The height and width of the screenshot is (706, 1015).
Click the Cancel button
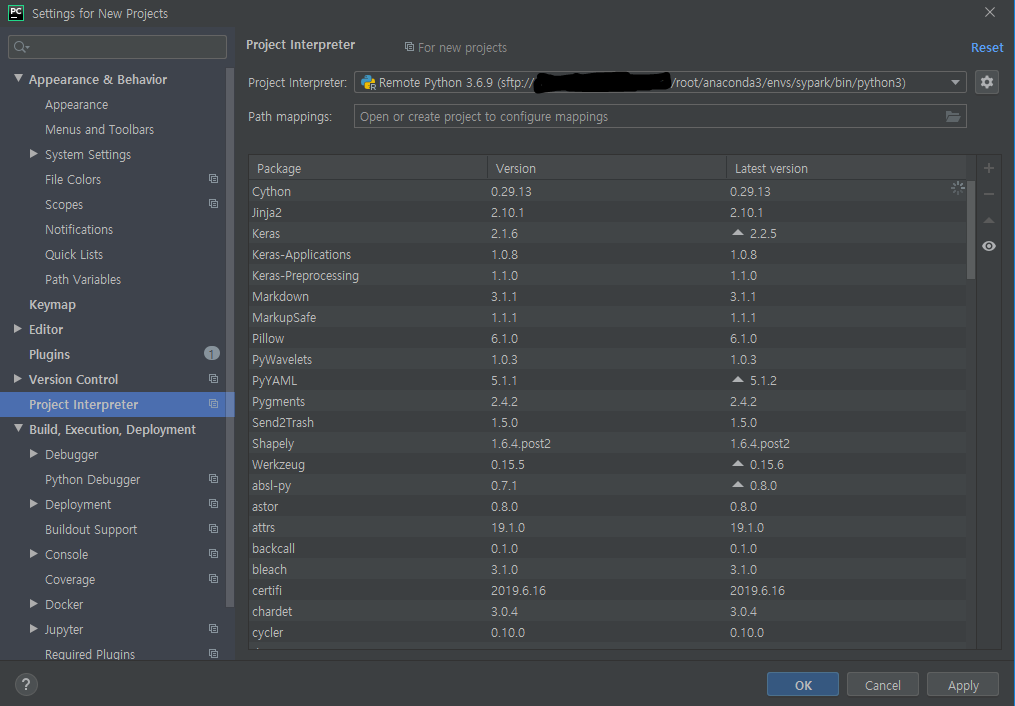pos(882,685)
